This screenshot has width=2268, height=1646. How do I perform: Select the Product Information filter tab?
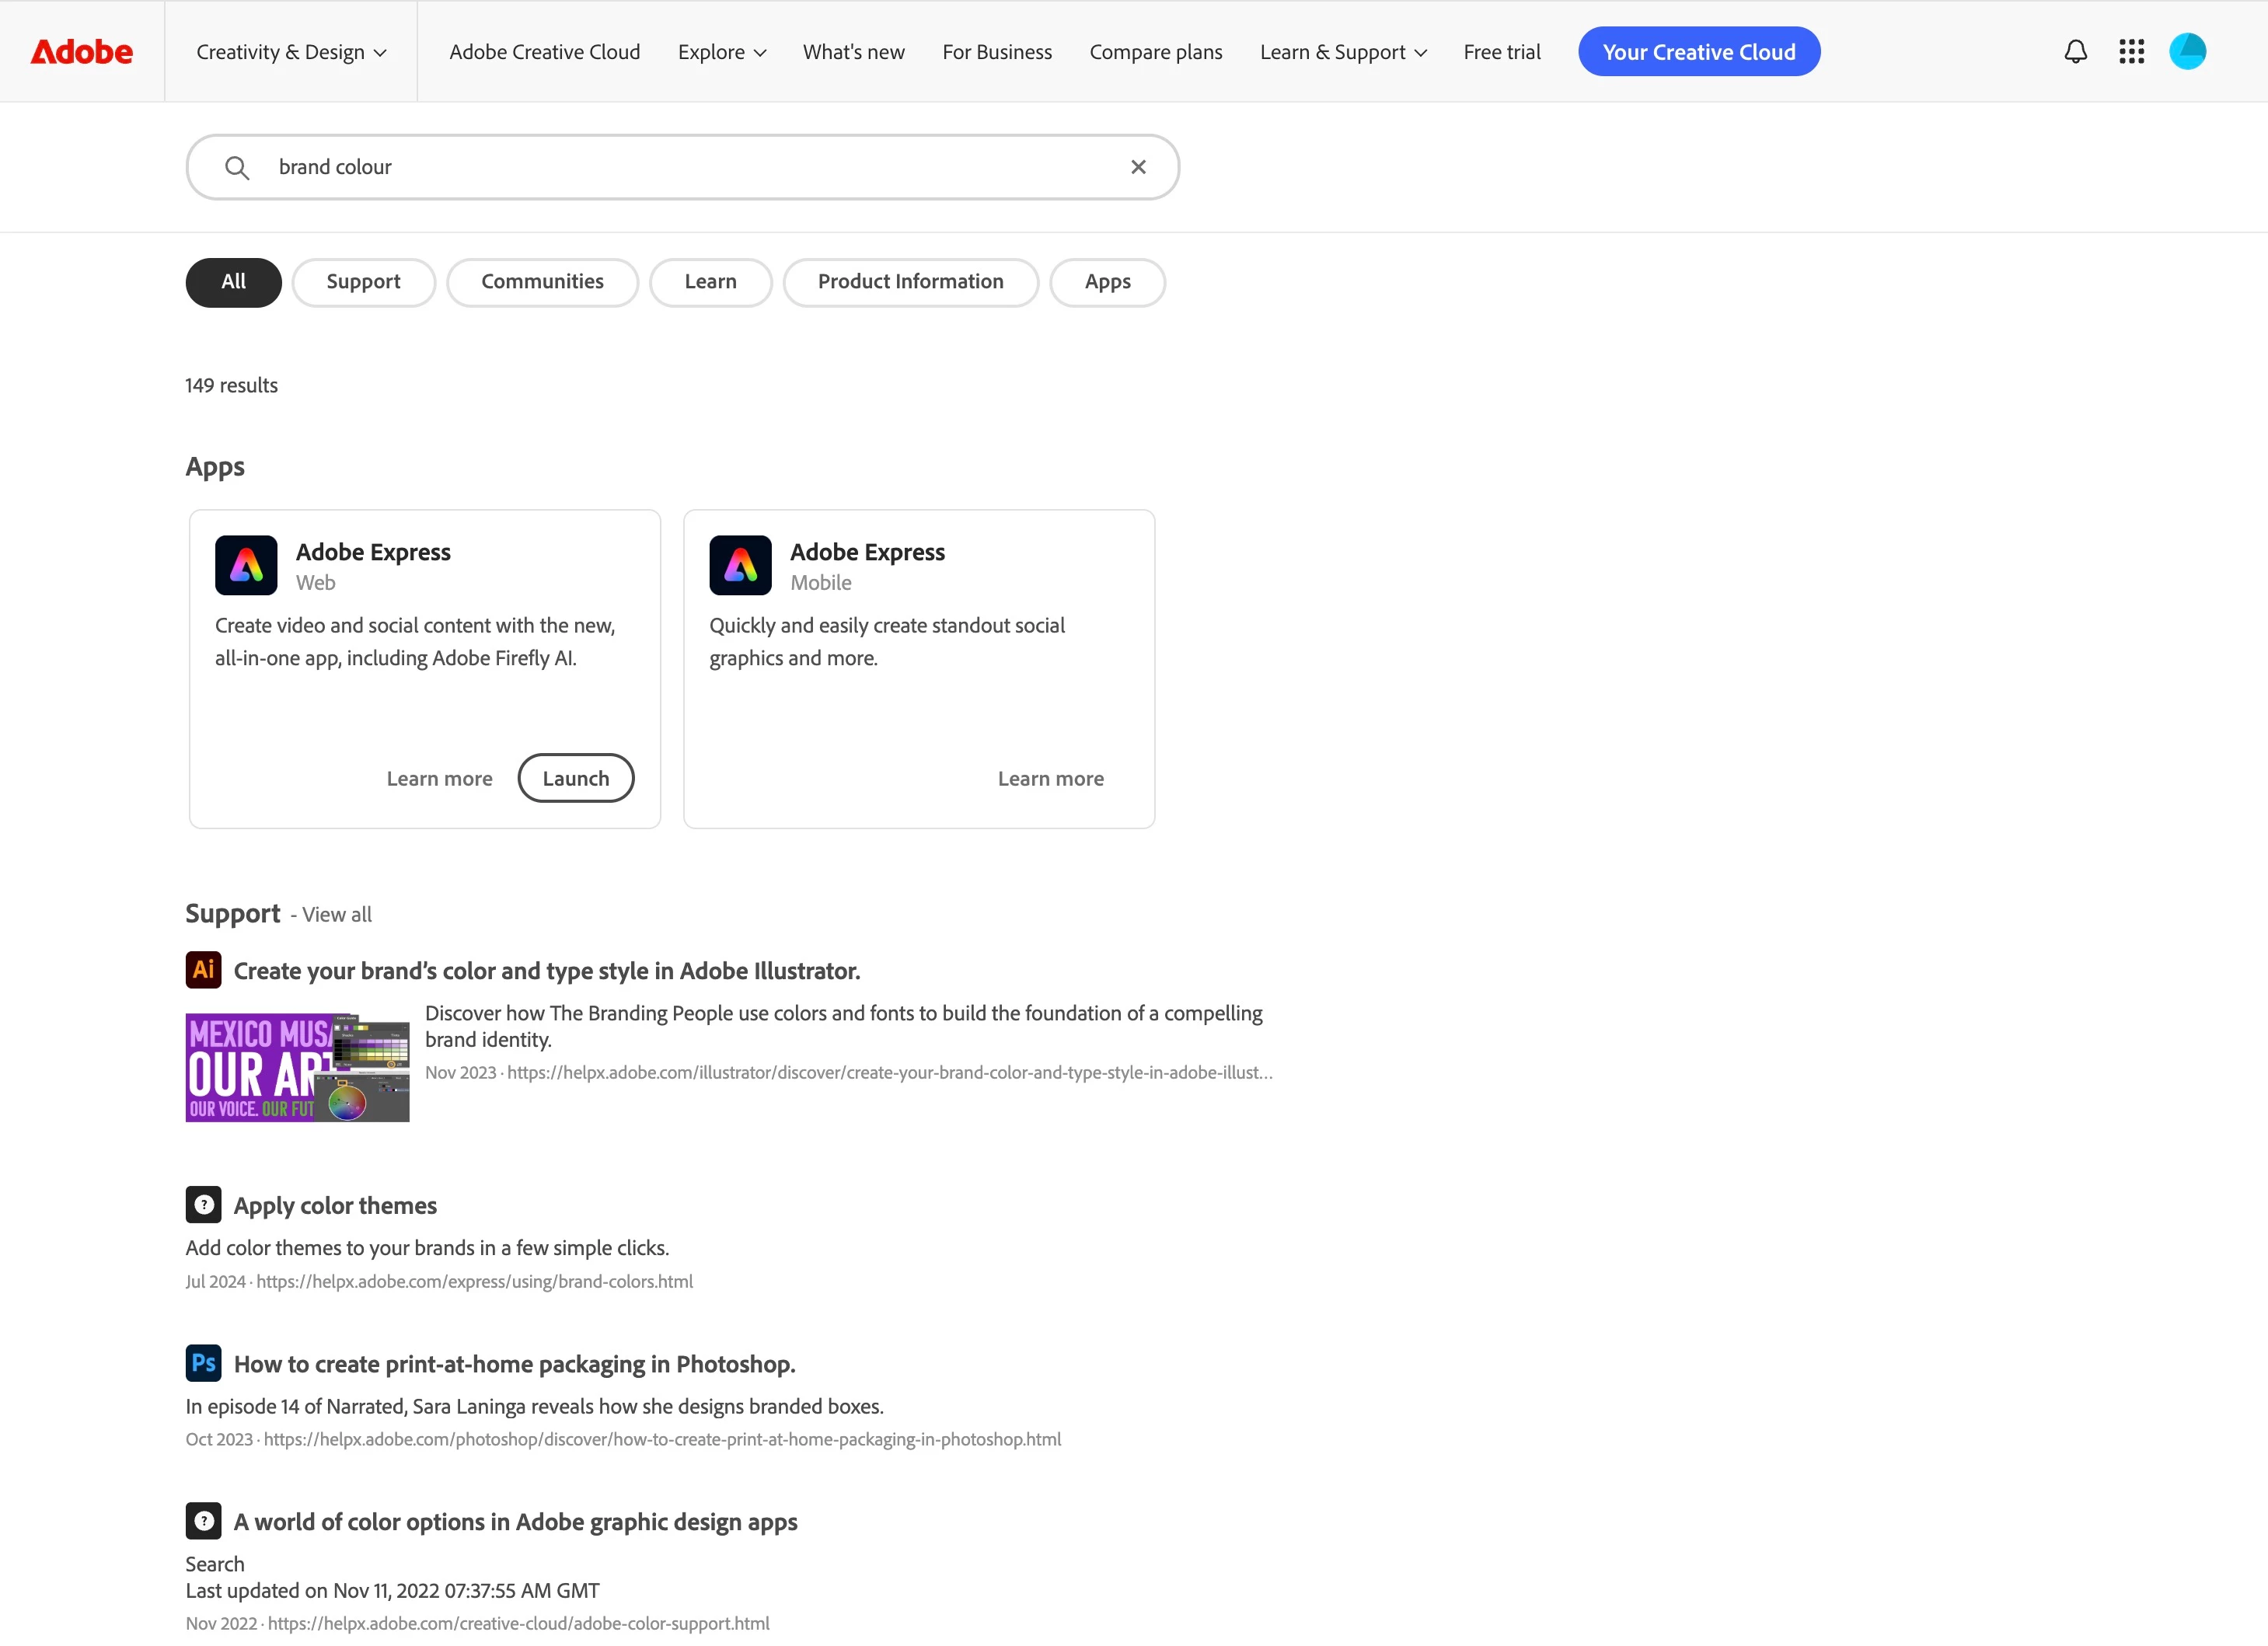click(910, 282)
